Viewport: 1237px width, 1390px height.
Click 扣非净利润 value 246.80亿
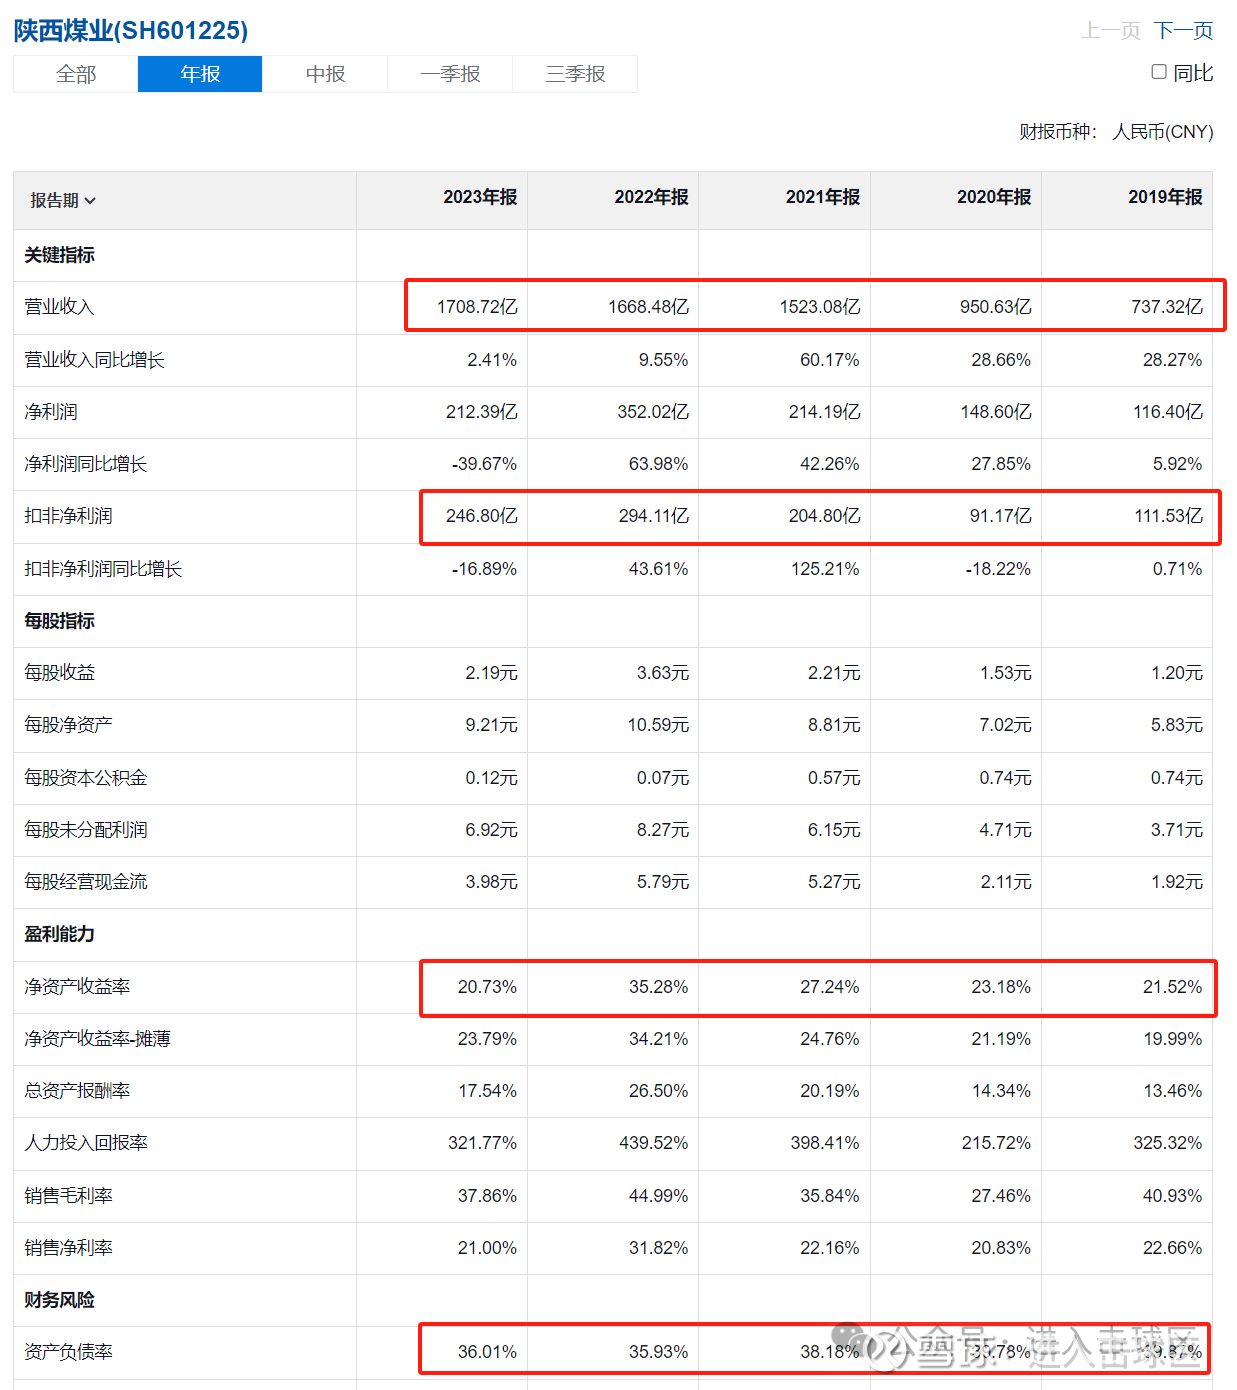point(482,516)
